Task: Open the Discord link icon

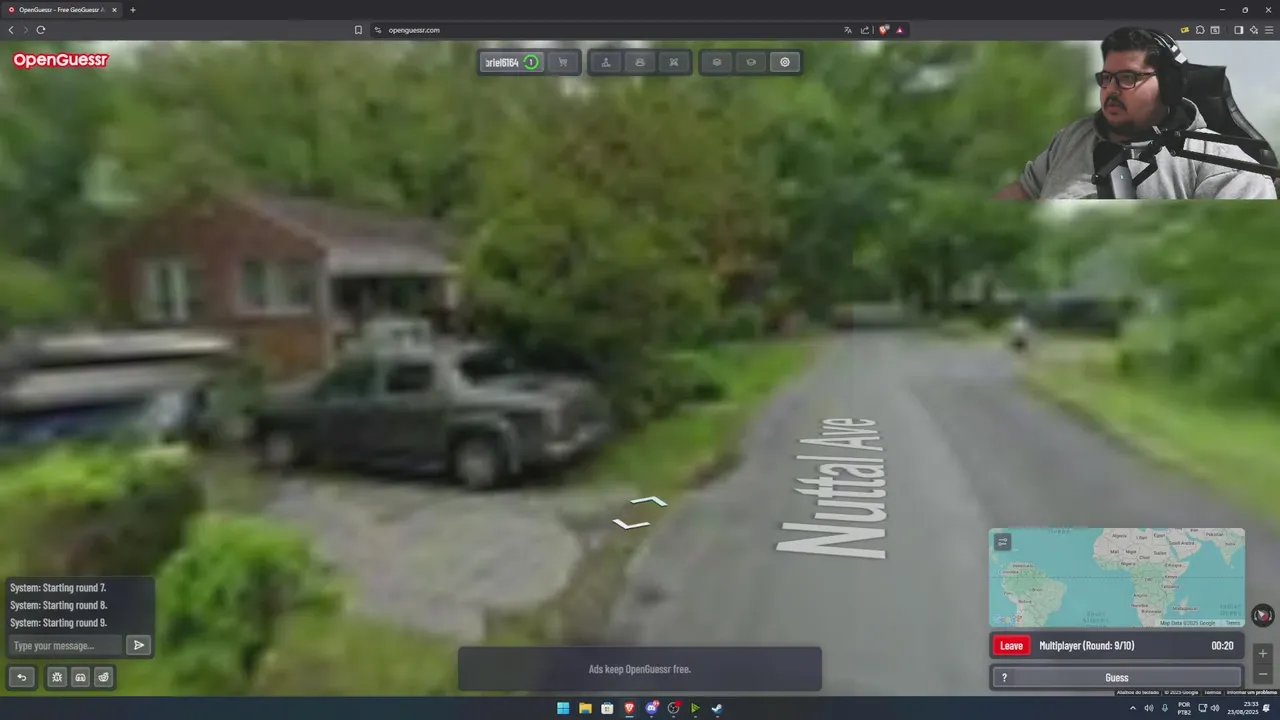Action: [x=81, y=677]
